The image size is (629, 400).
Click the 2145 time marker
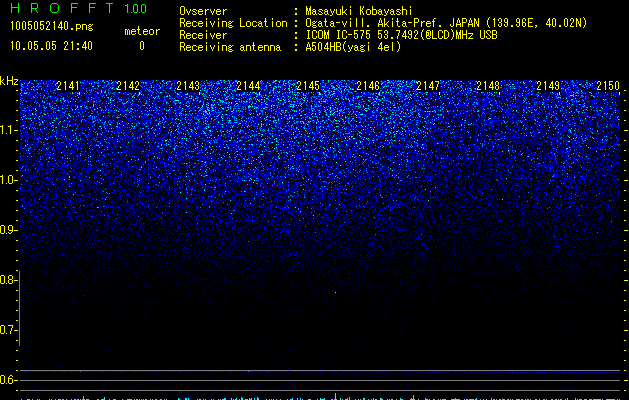(308, 86)
